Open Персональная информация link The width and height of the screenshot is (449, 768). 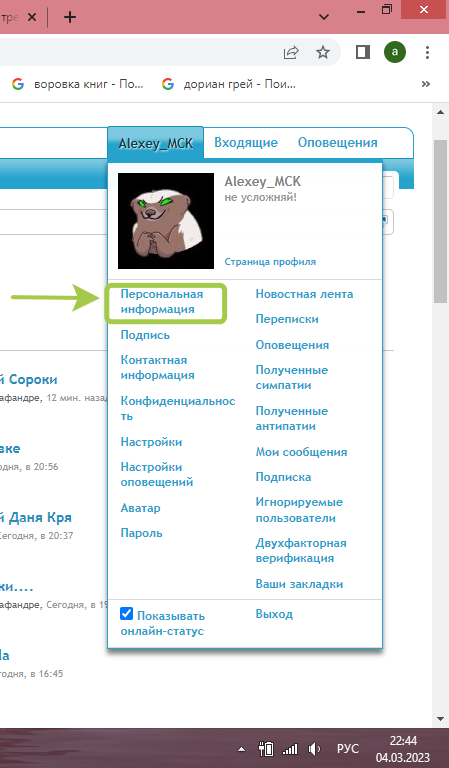[162, 302]
